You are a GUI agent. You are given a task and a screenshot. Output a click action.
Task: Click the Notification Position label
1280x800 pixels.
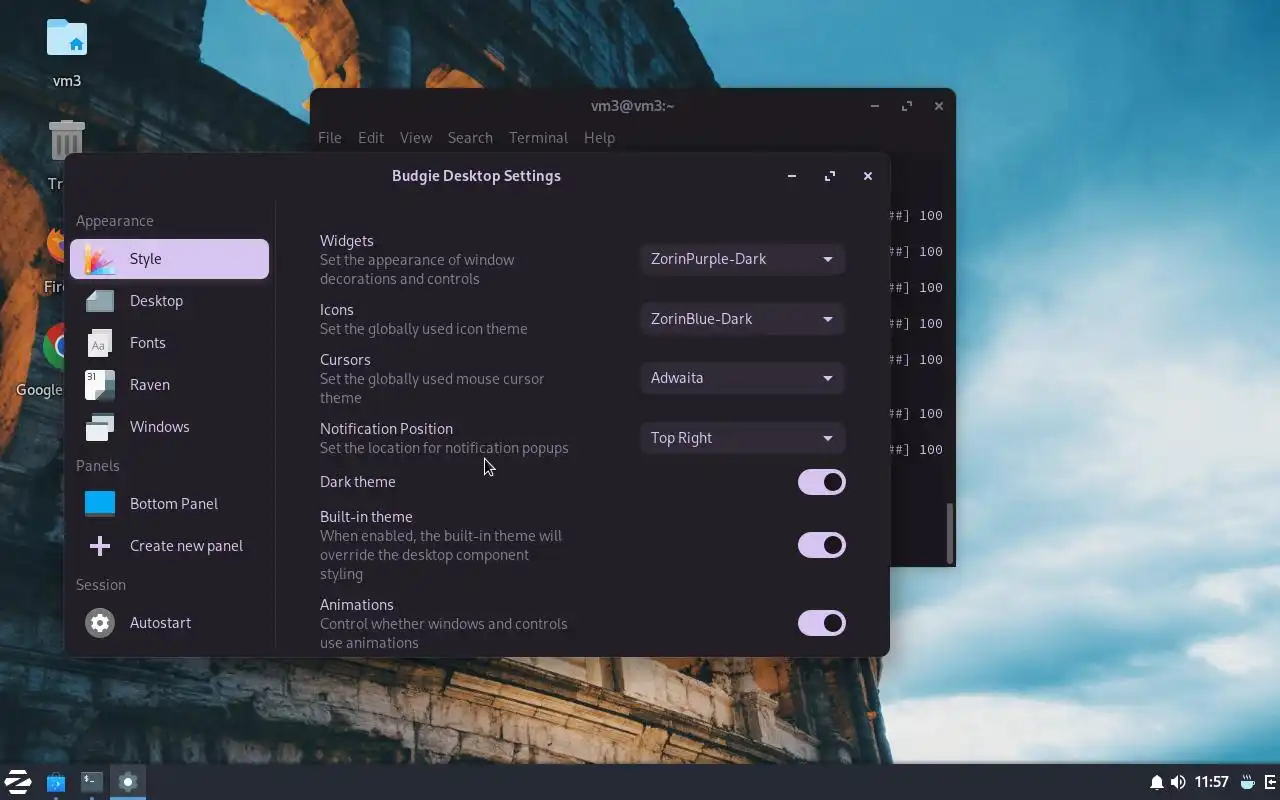(386, 429)
